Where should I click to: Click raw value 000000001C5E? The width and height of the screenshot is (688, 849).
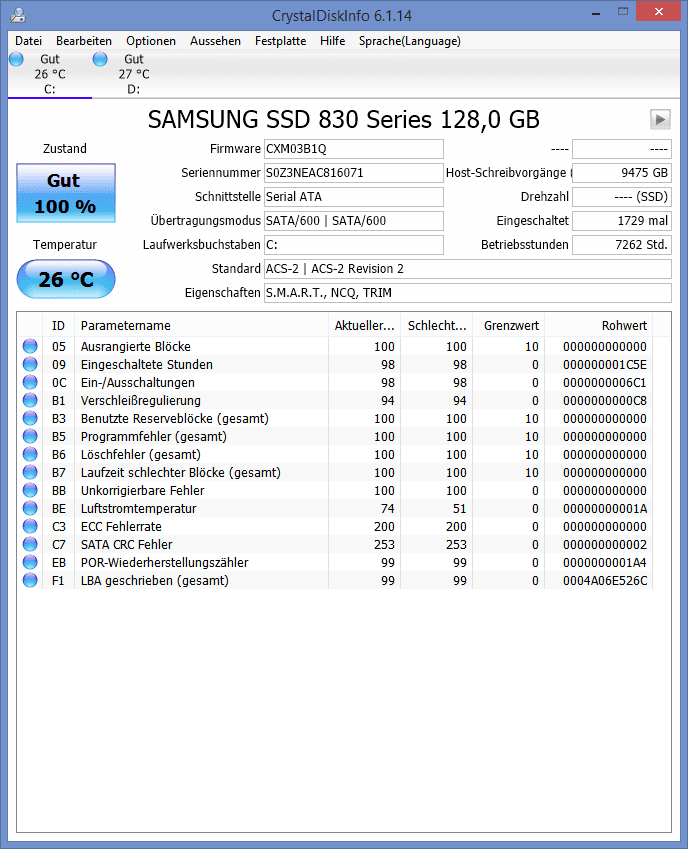pos(605,364)
